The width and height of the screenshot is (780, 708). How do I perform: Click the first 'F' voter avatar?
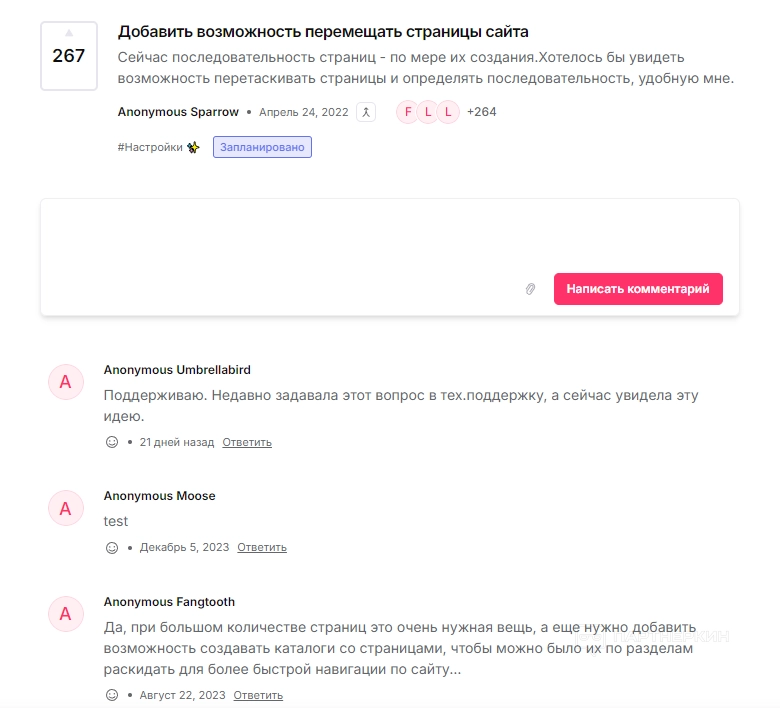point(407,112)
